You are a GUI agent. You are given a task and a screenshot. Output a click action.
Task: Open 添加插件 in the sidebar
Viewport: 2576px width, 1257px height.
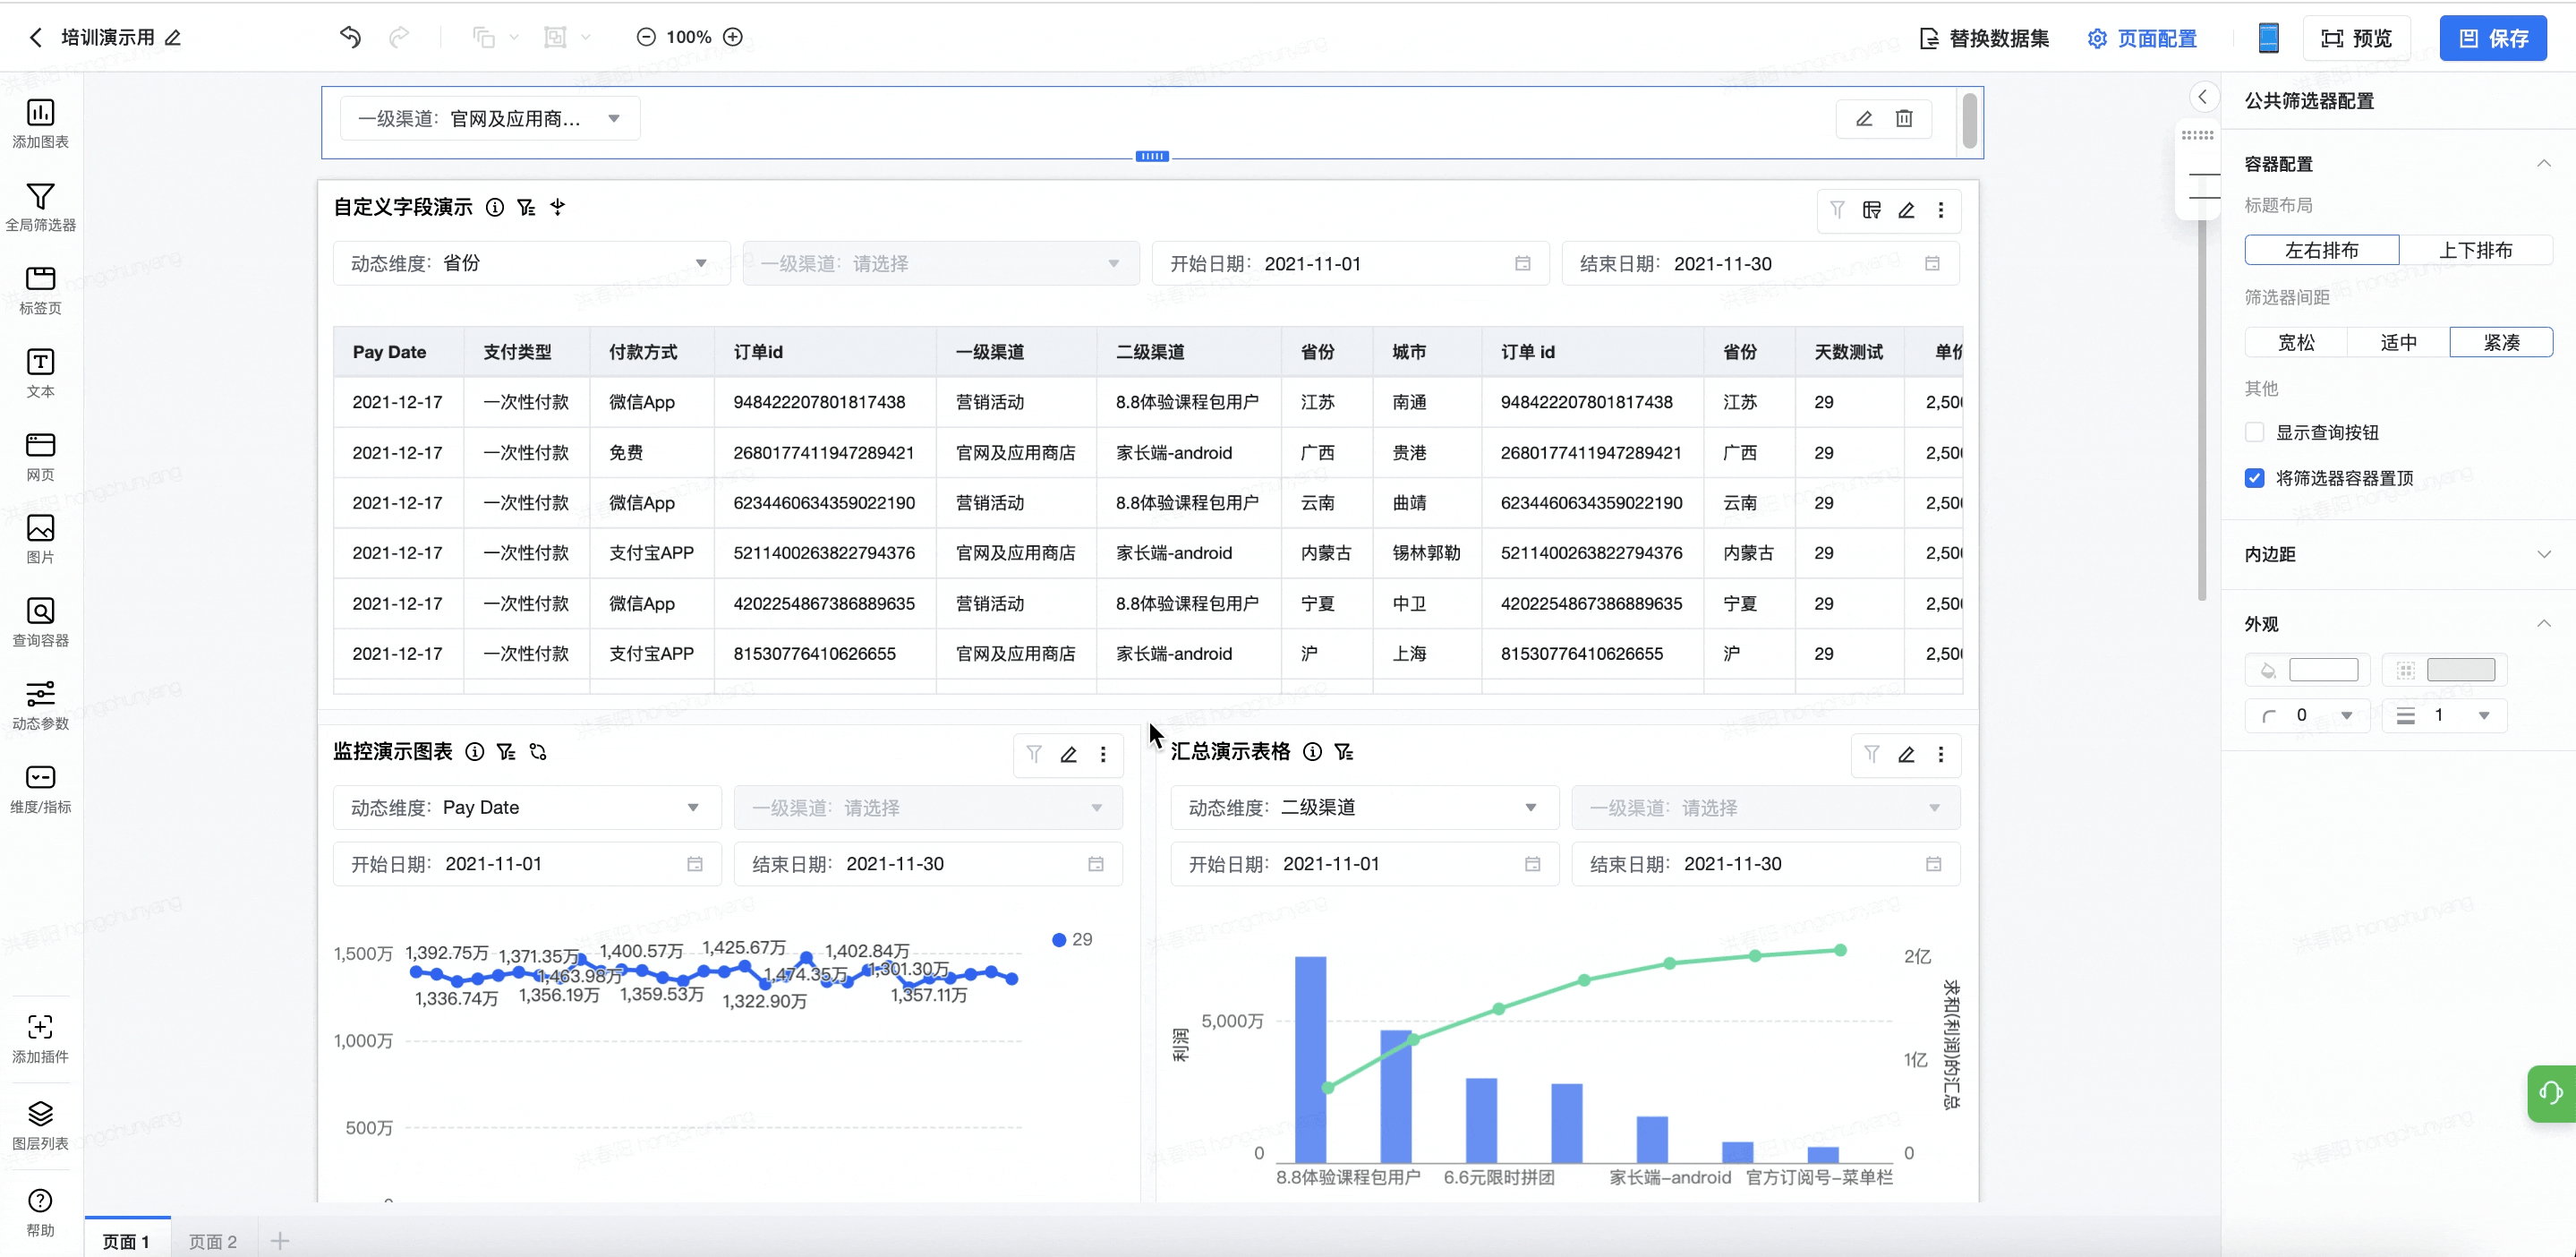40,1039
